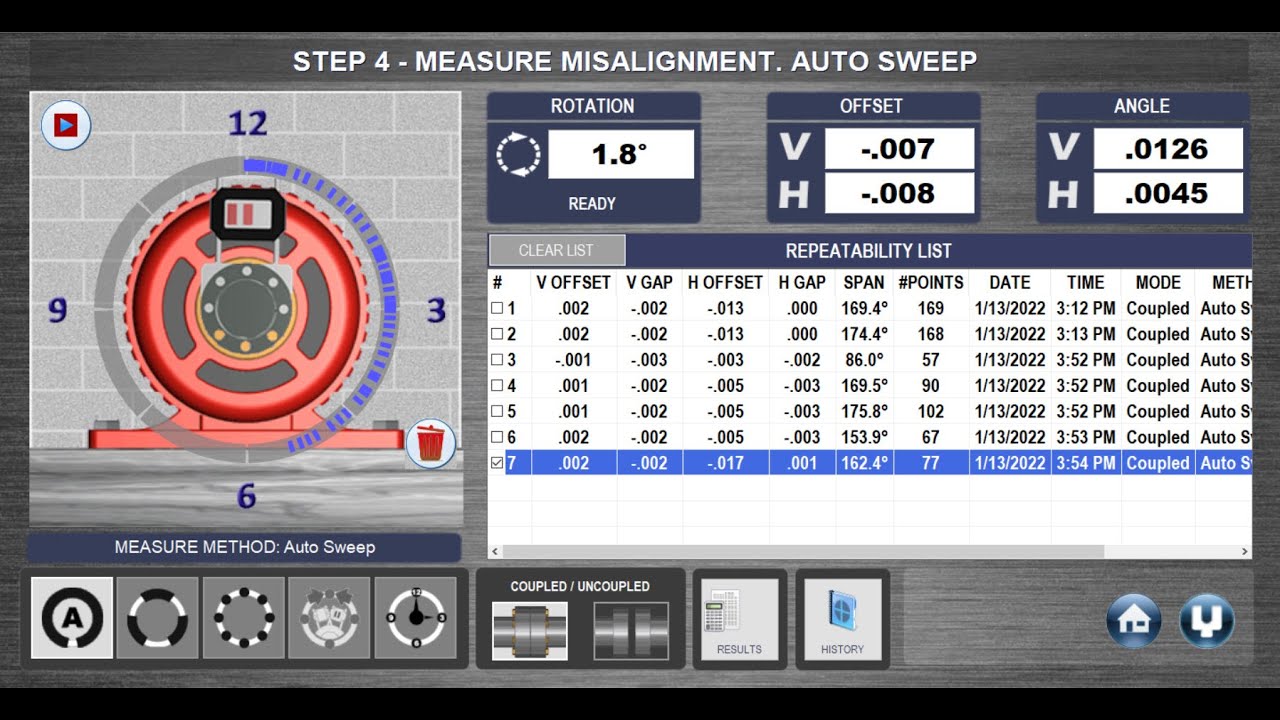Click the READY status text
Image resolution: width=1280 pixels, height=720 pixels.
pos(592,204)
